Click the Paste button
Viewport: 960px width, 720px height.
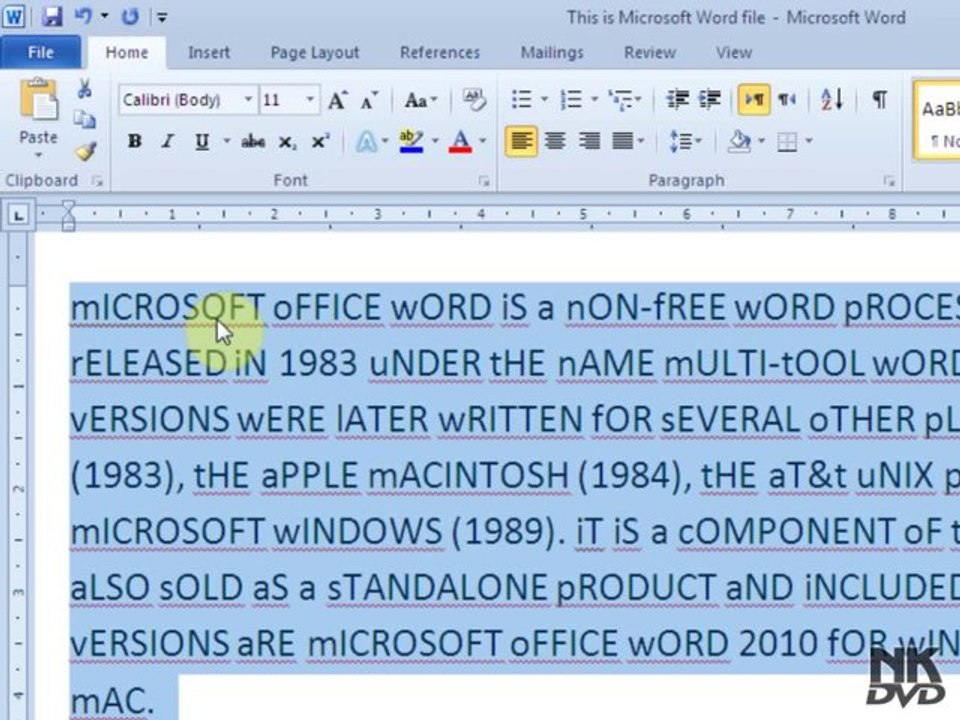pyautogui.click(x=38, y=117)
